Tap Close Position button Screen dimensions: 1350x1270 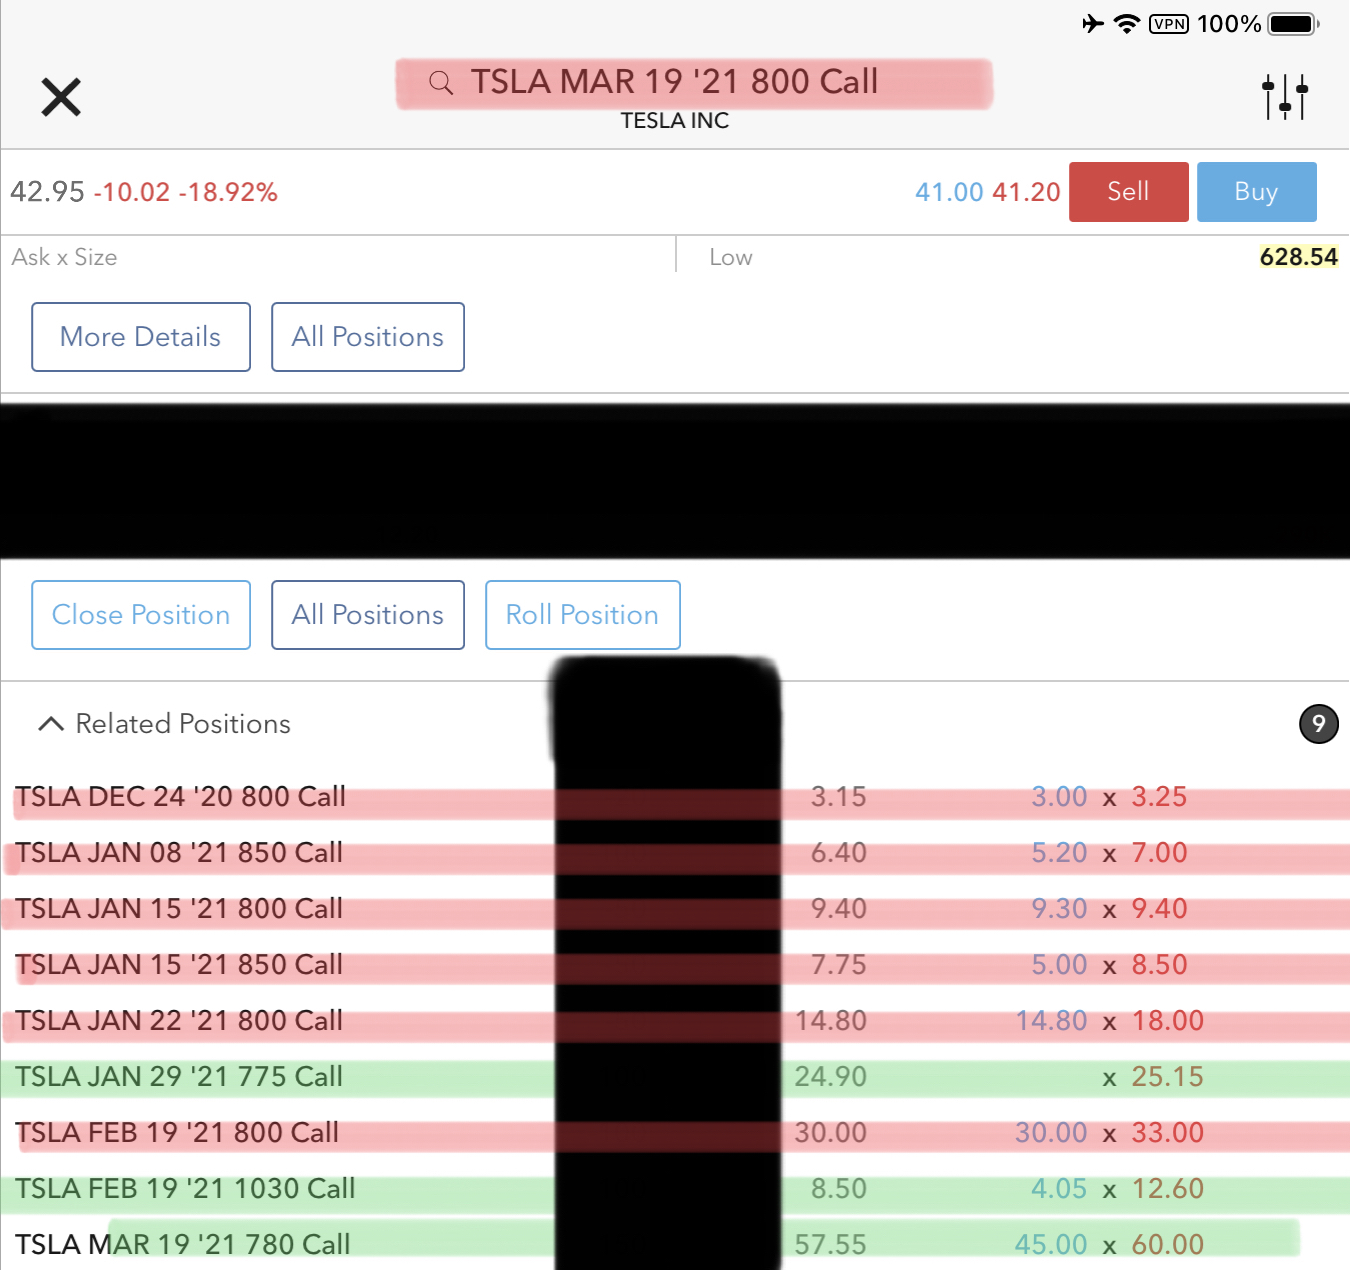141,615
